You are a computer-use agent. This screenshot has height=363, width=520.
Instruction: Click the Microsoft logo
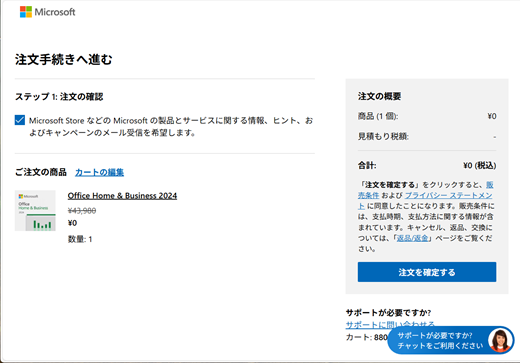tap(48, 12)
